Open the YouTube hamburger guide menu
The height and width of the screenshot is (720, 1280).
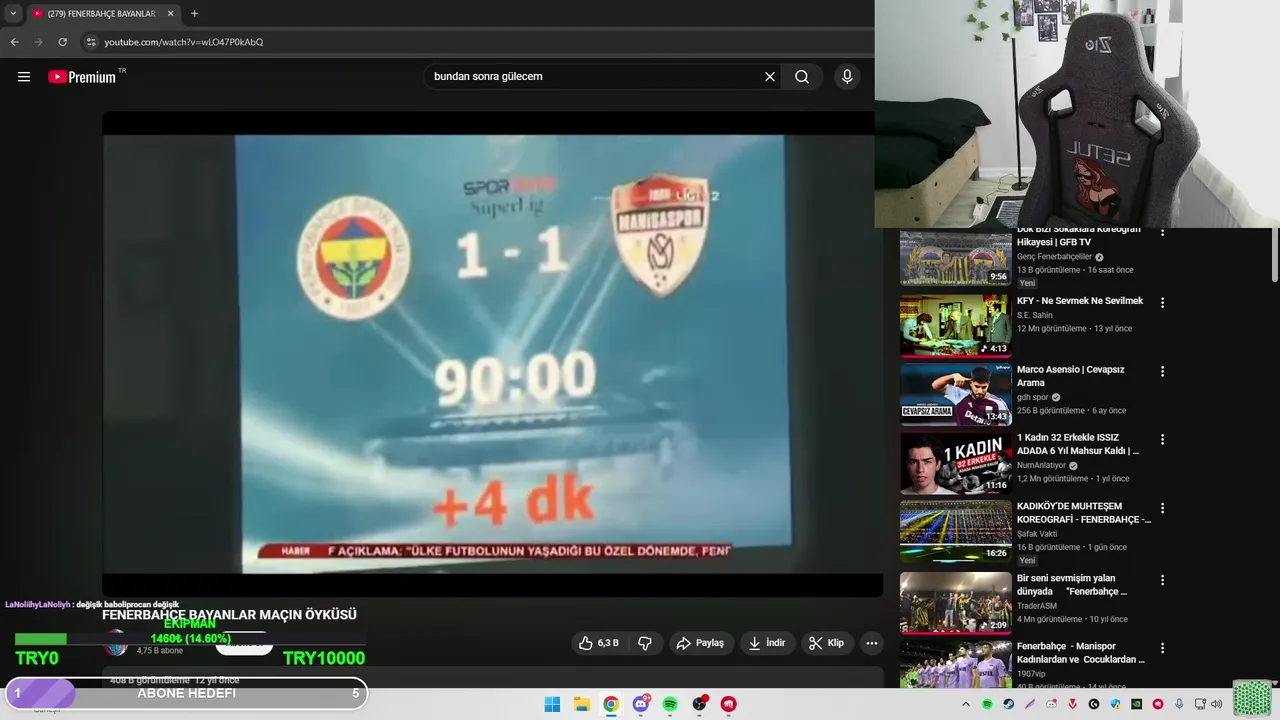click(x=24, y=77)
